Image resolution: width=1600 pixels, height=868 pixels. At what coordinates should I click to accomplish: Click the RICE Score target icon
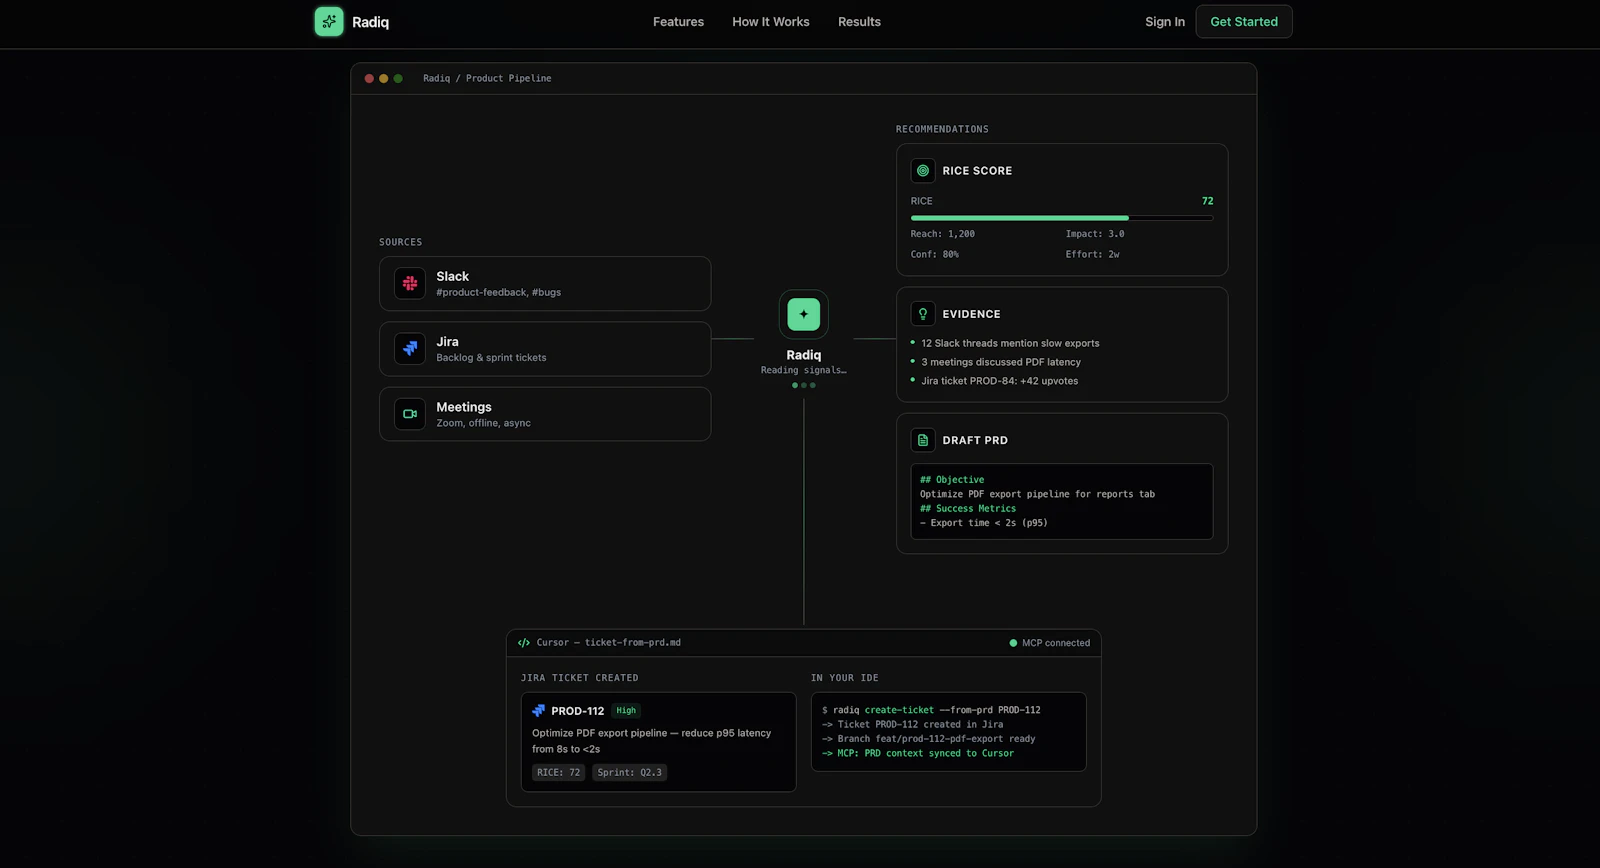click(923, 171)
